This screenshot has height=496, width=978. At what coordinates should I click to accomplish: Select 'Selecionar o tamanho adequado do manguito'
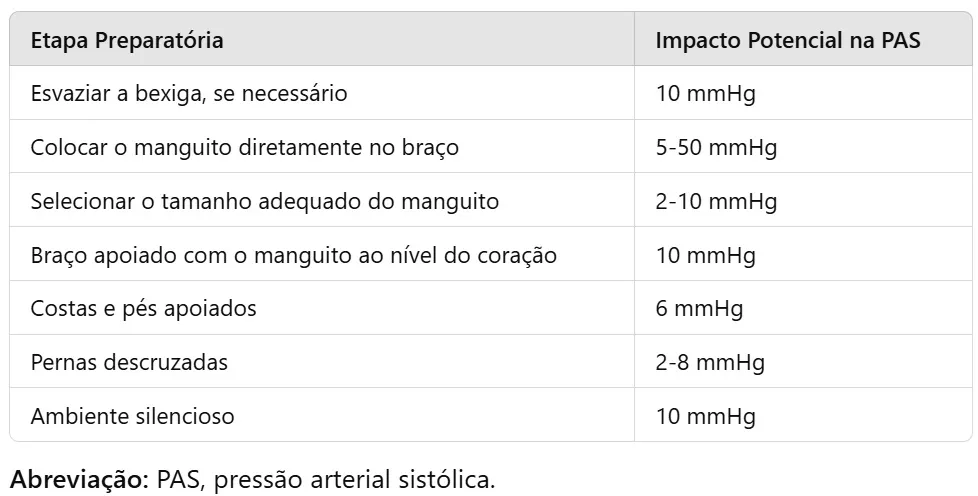point(265,201)
